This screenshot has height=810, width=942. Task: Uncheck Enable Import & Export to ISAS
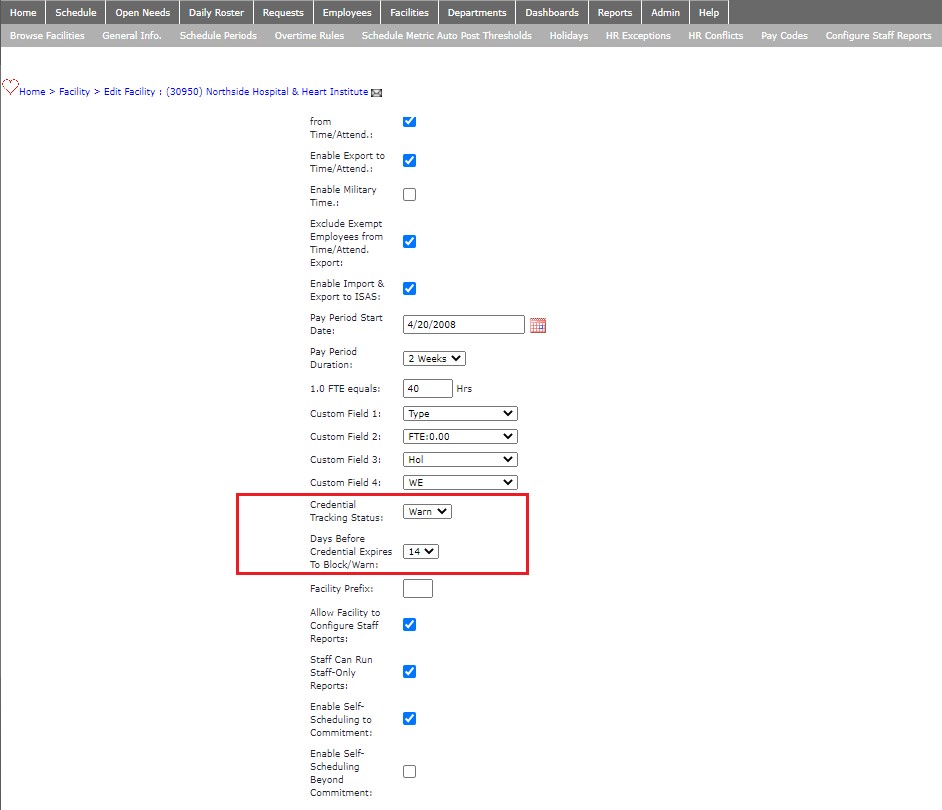pos(409,288)
